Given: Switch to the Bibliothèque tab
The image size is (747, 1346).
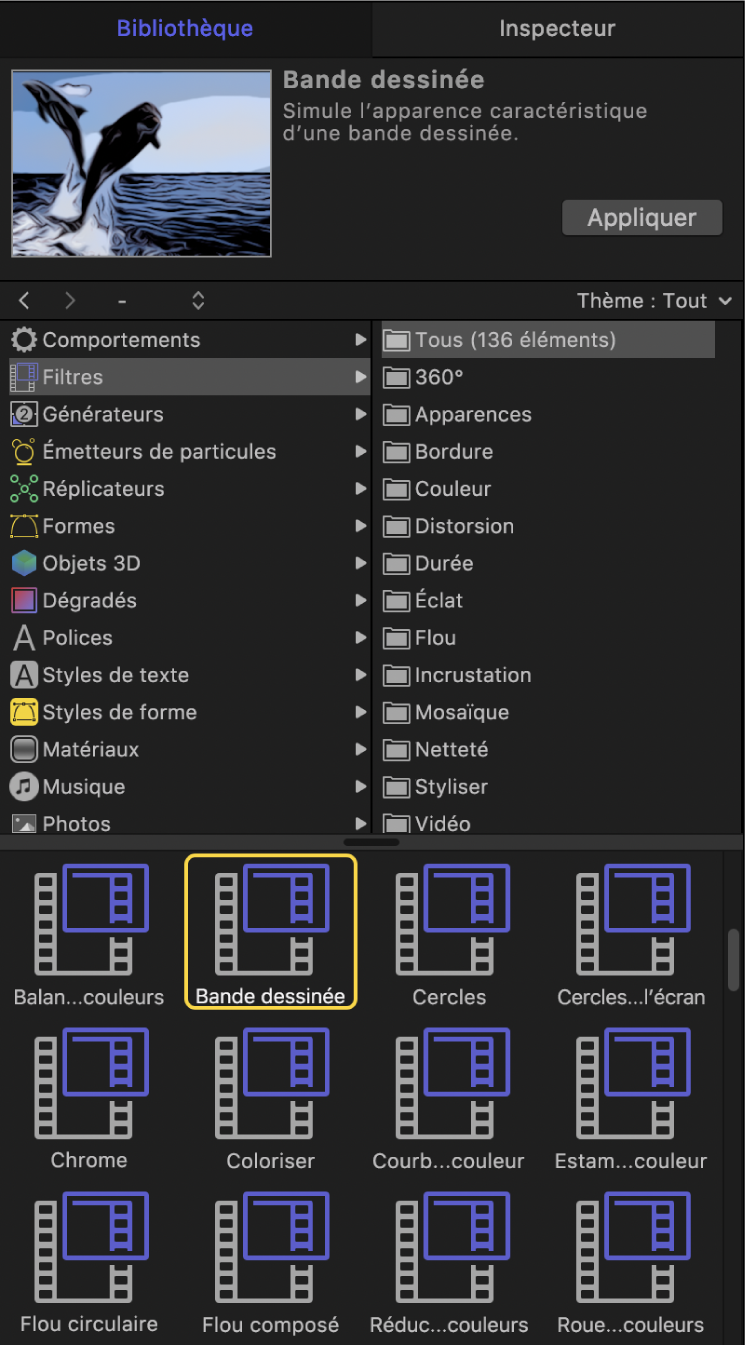Looking at the screenshot, I should pos(185,28).
